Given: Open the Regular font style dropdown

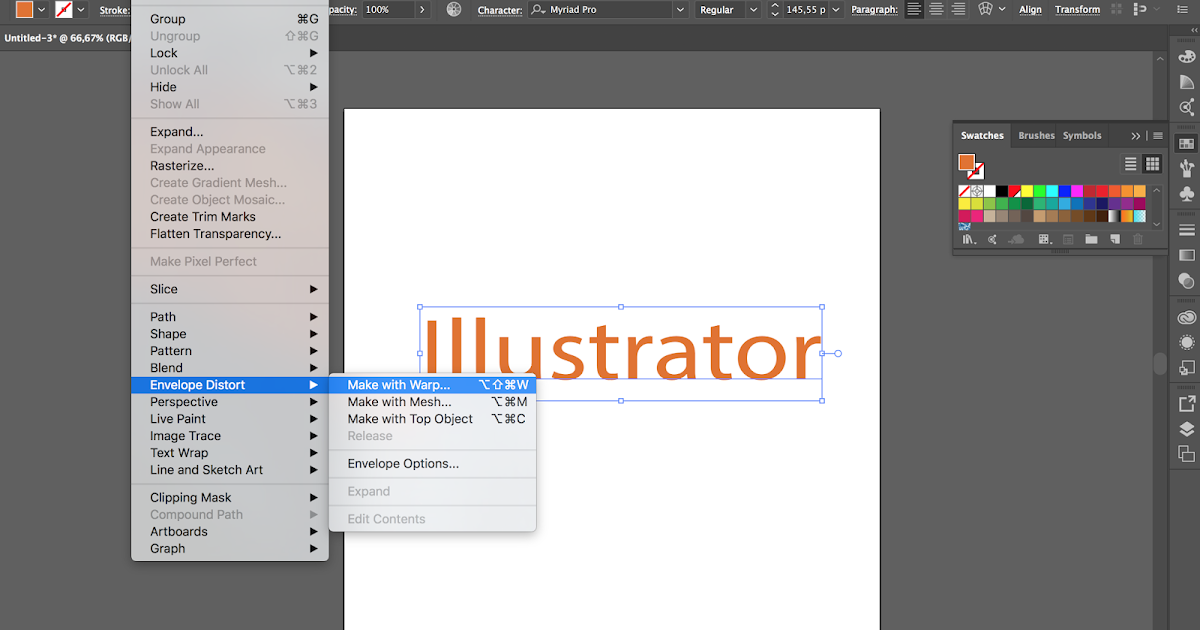Looking at the screenshot, I should point(756,10).
